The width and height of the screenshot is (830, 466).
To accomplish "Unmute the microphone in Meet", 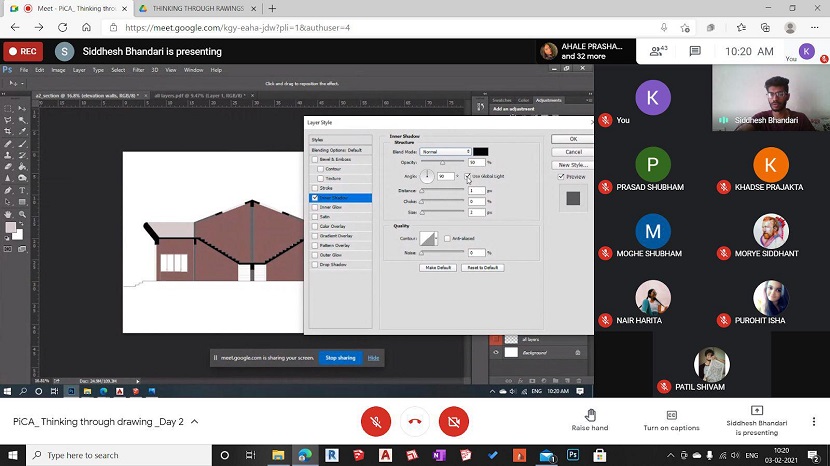I will tap(376, 422).
